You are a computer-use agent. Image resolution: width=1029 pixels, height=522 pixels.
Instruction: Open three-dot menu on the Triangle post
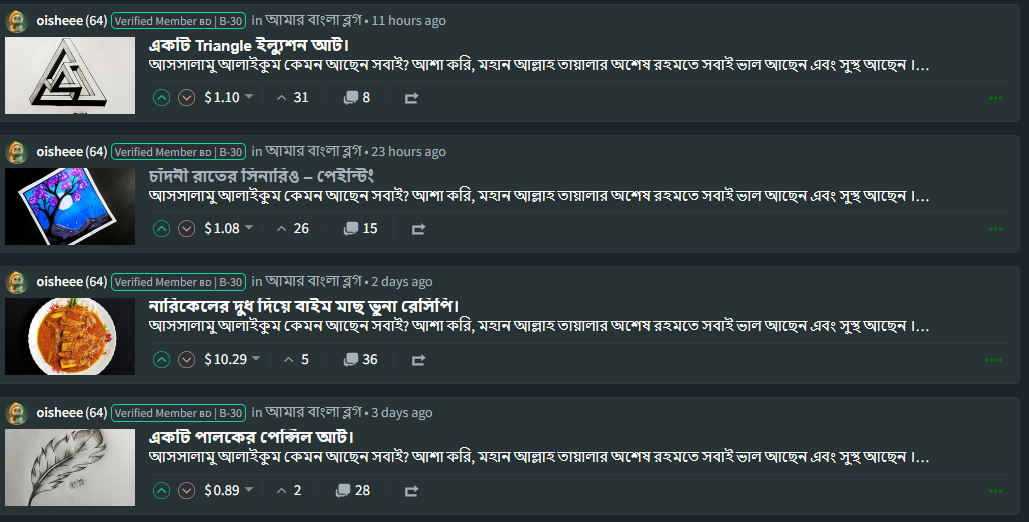[995, 98]
